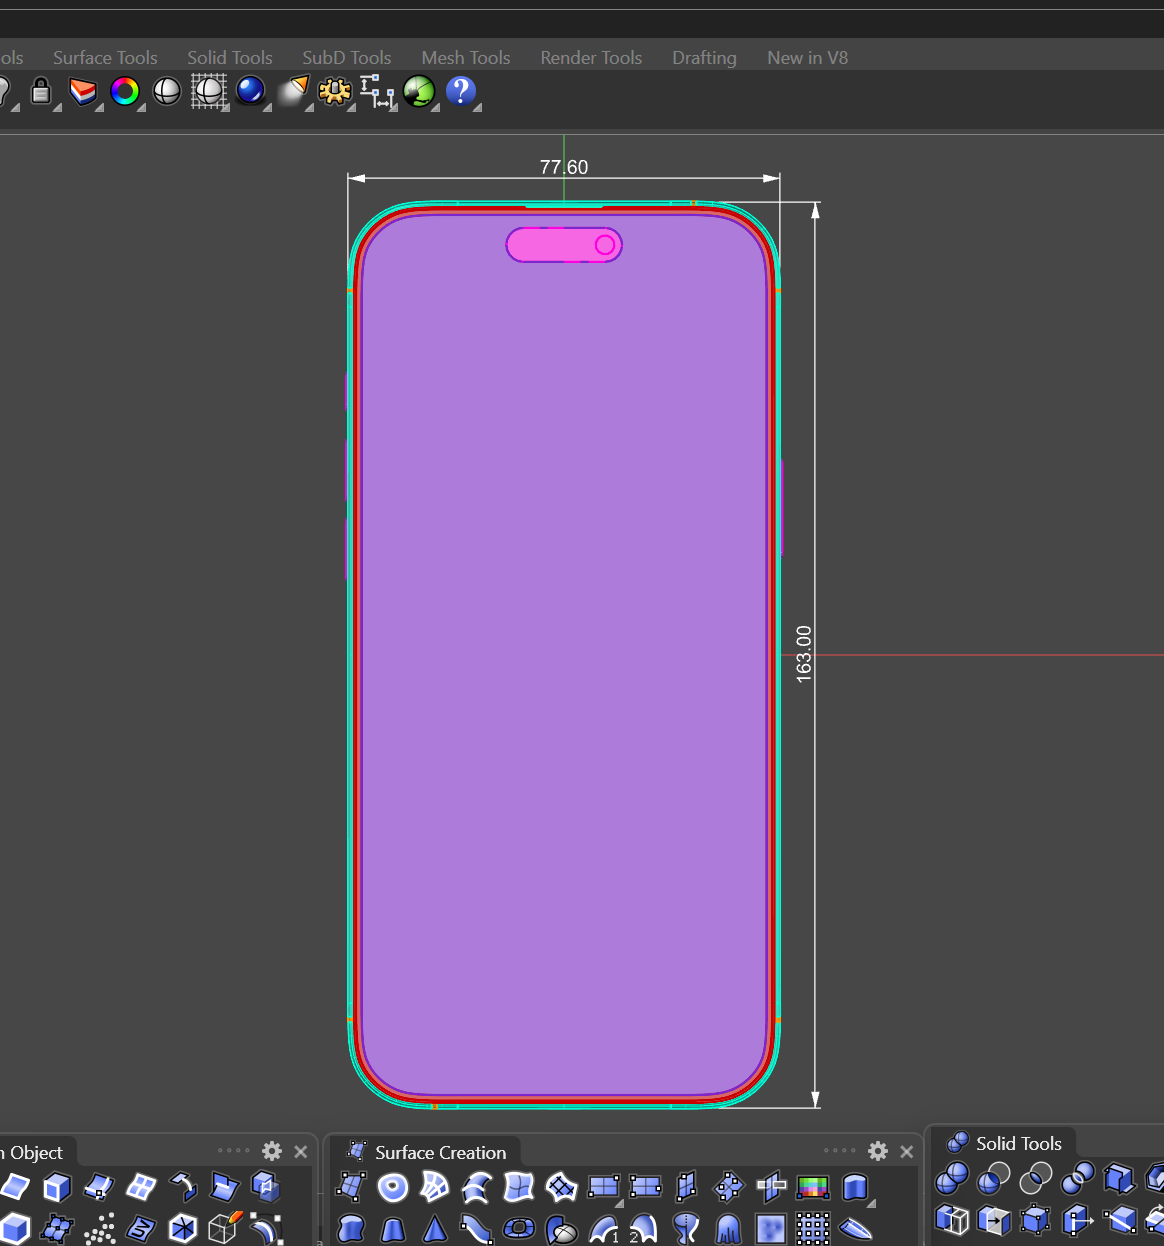Click the surface from corner points icon

pos(351,1187)
